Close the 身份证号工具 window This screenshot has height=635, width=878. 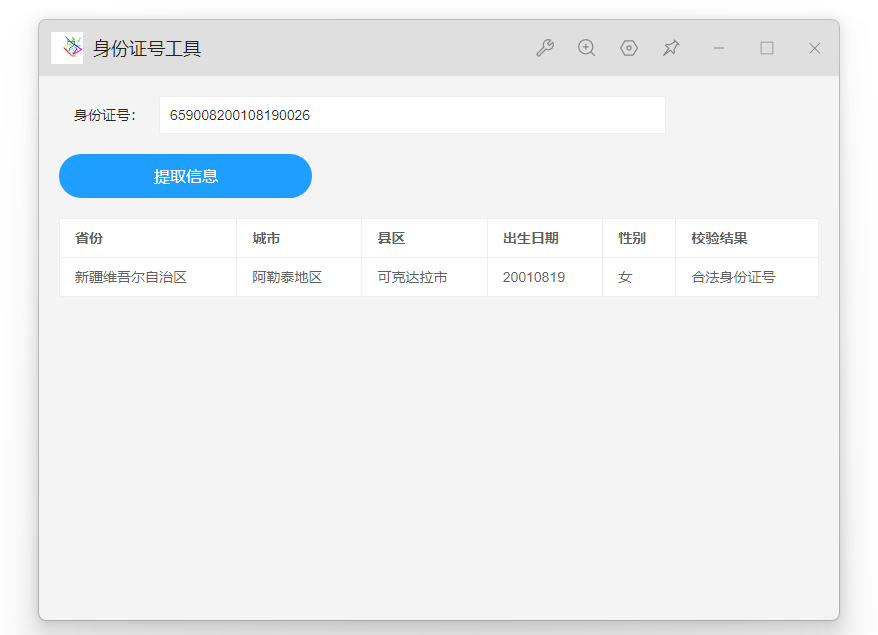point(815,48)
